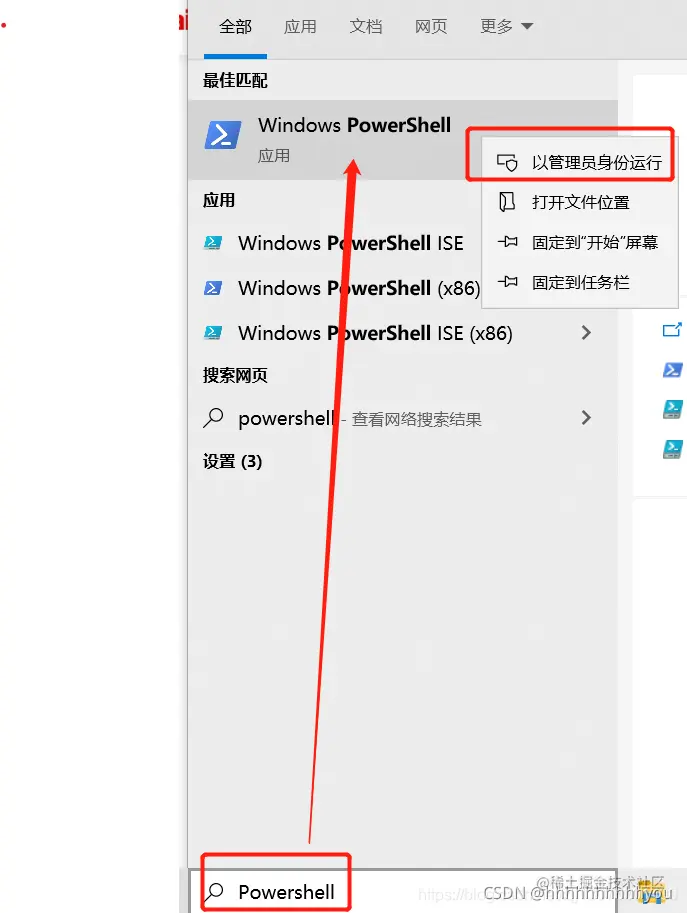Click the Windows PowerShell ISE (x86) icon
The width and height of the screenshot is (687, 913).
(213, 332)
